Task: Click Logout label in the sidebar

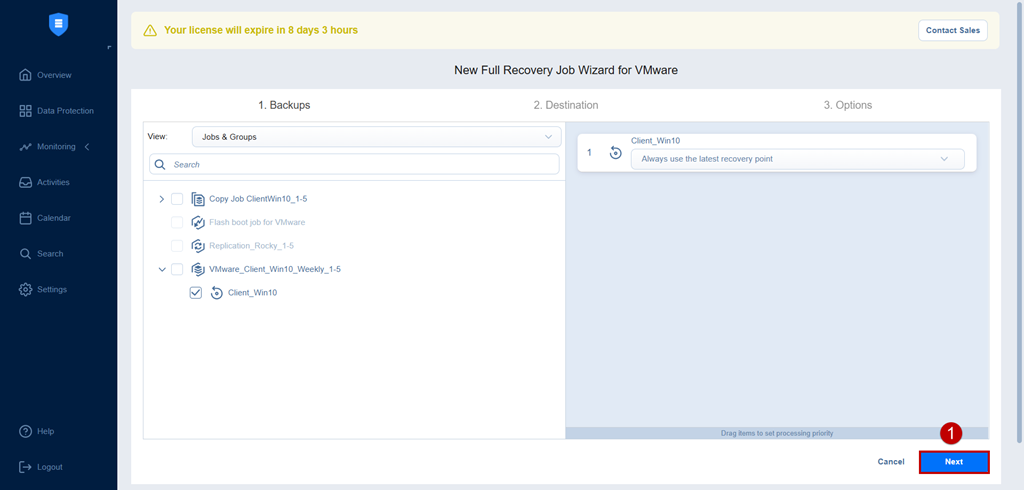Action: point(50,467)
